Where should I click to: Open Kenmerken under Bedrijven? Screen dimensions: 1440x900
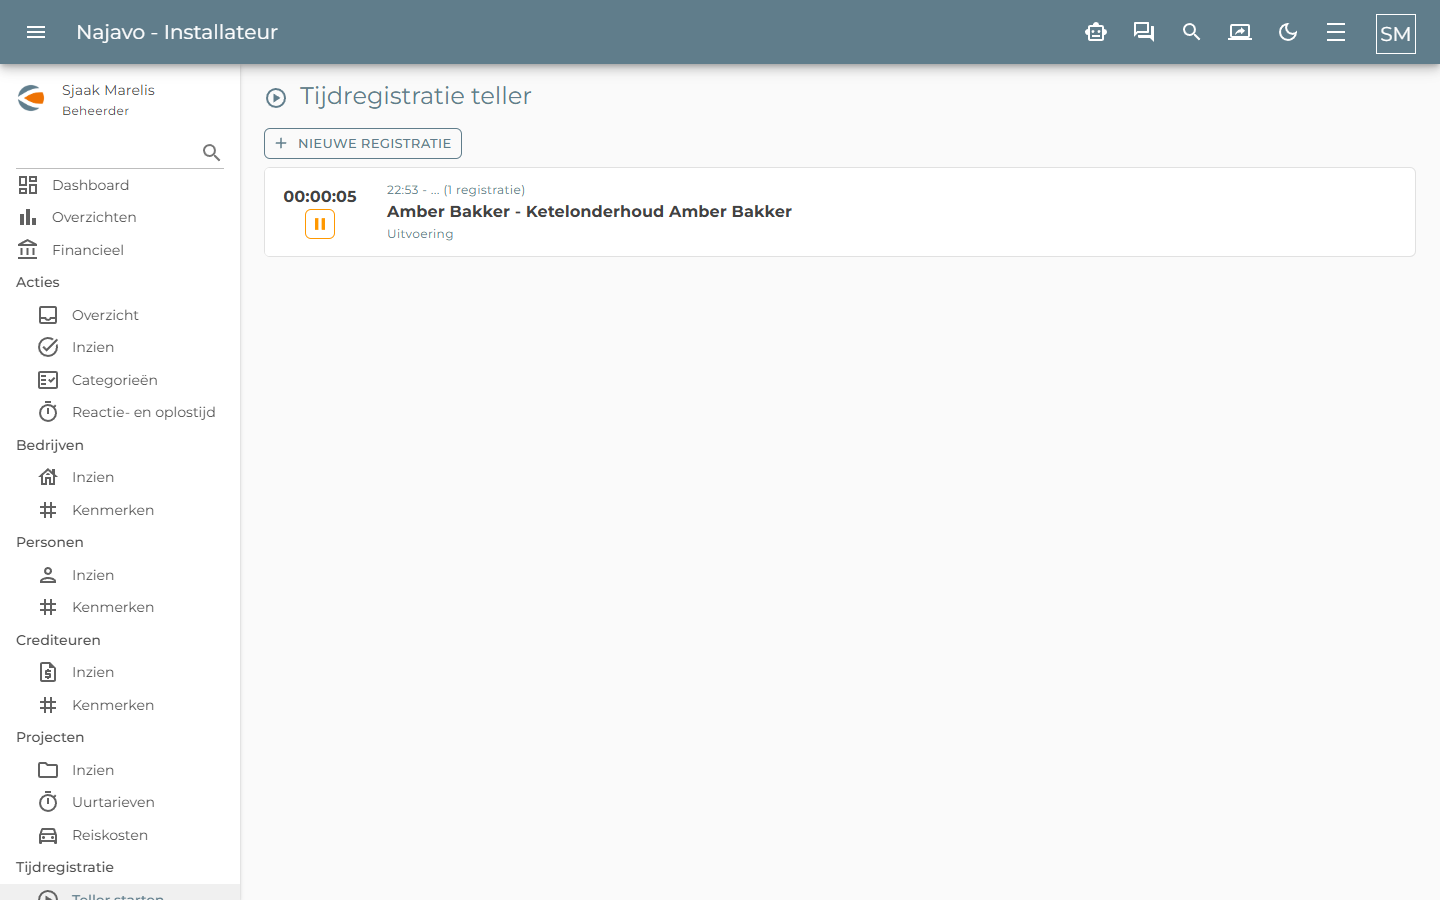point(120,510)
